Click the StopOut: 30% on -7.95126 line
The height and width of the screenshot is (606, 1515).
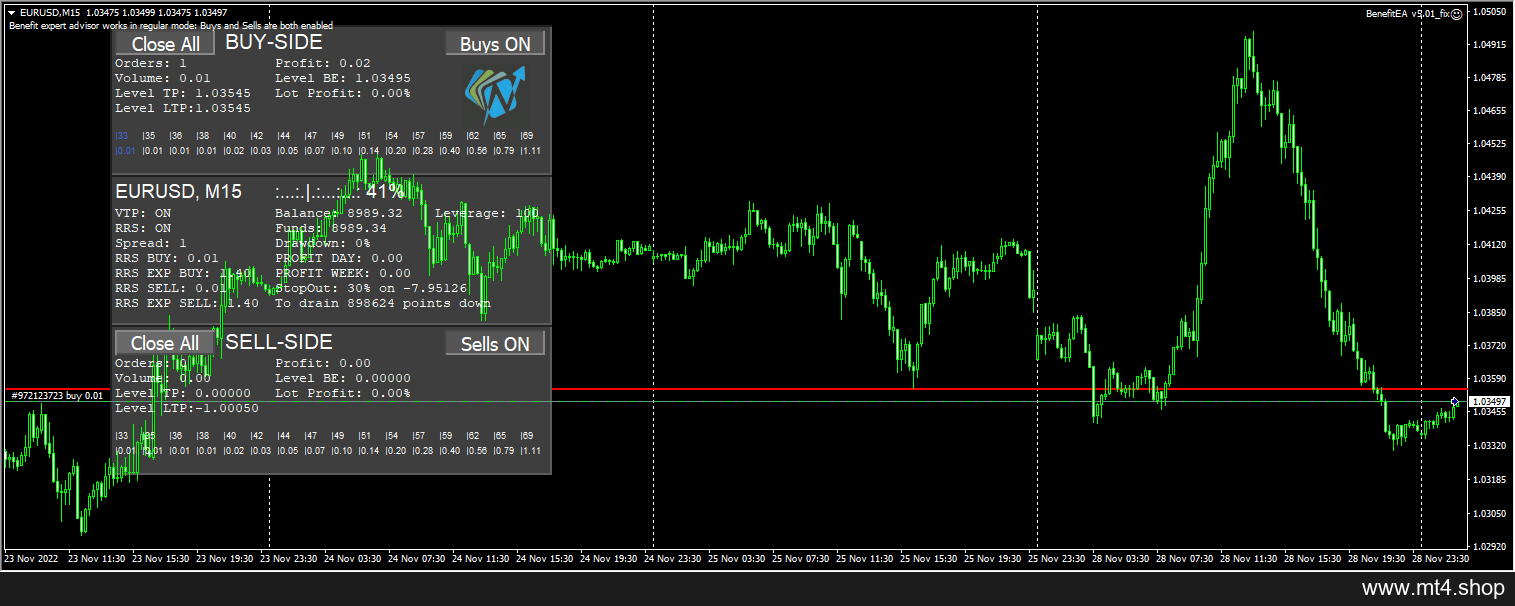point(371,288)
